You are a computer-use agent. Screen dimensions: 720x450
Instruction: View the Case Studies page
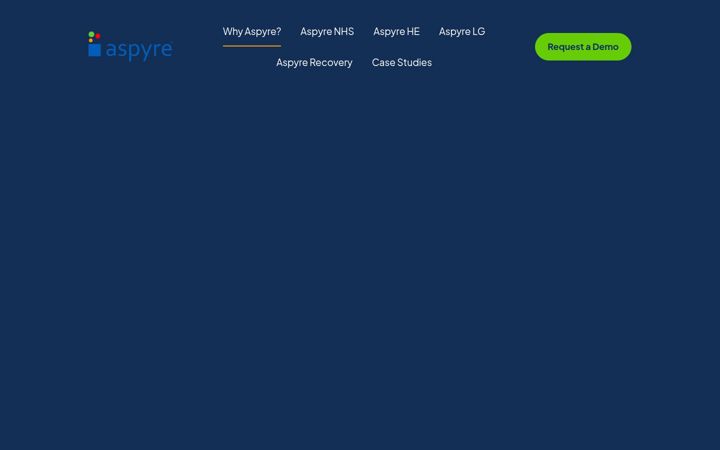[x=402, y=62]
